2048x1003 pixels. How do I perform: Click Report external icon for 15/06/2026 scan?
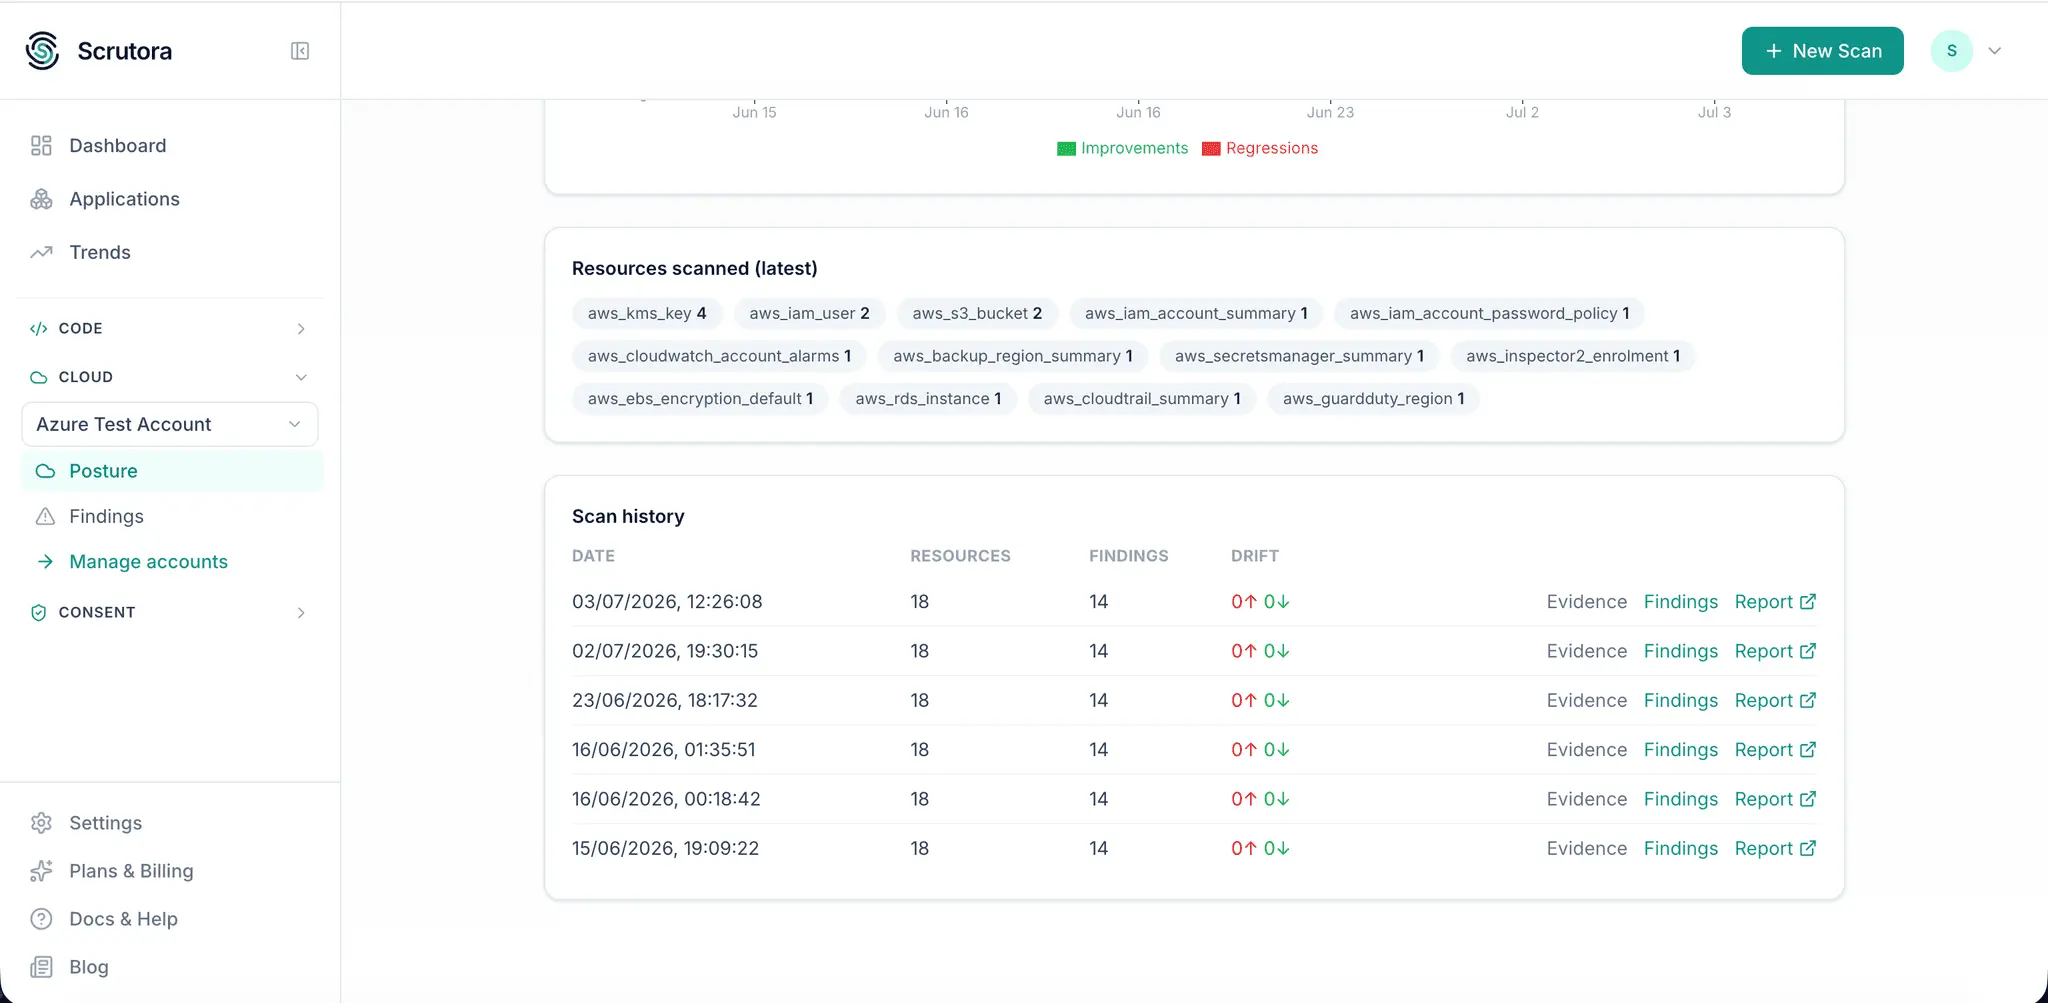point(1808,848)
